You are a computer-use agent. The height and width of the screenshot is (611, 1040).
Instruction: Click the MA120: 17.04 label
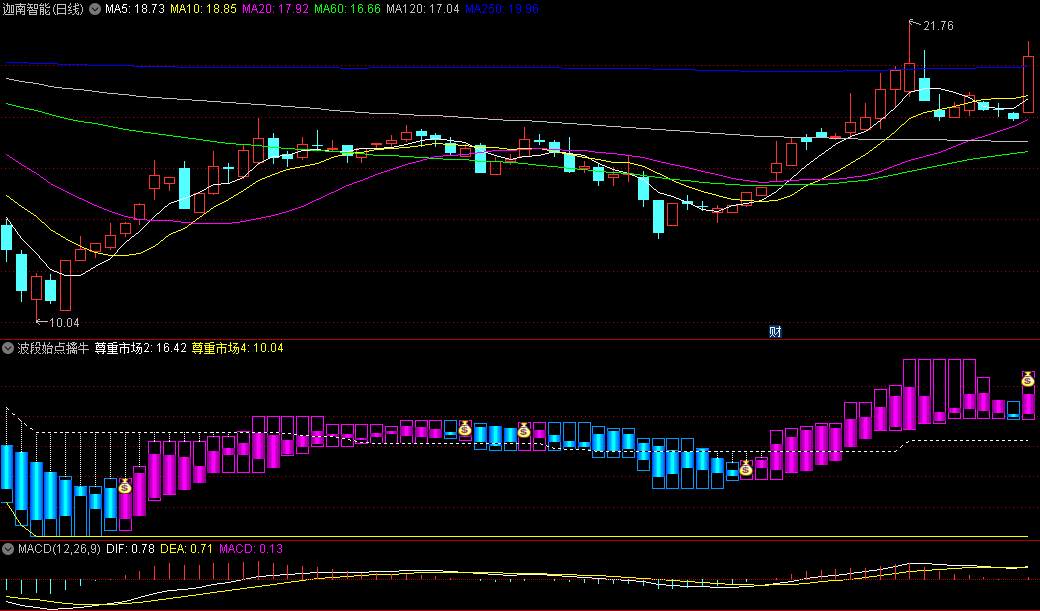pyautogui.click(x=422, y=9)
